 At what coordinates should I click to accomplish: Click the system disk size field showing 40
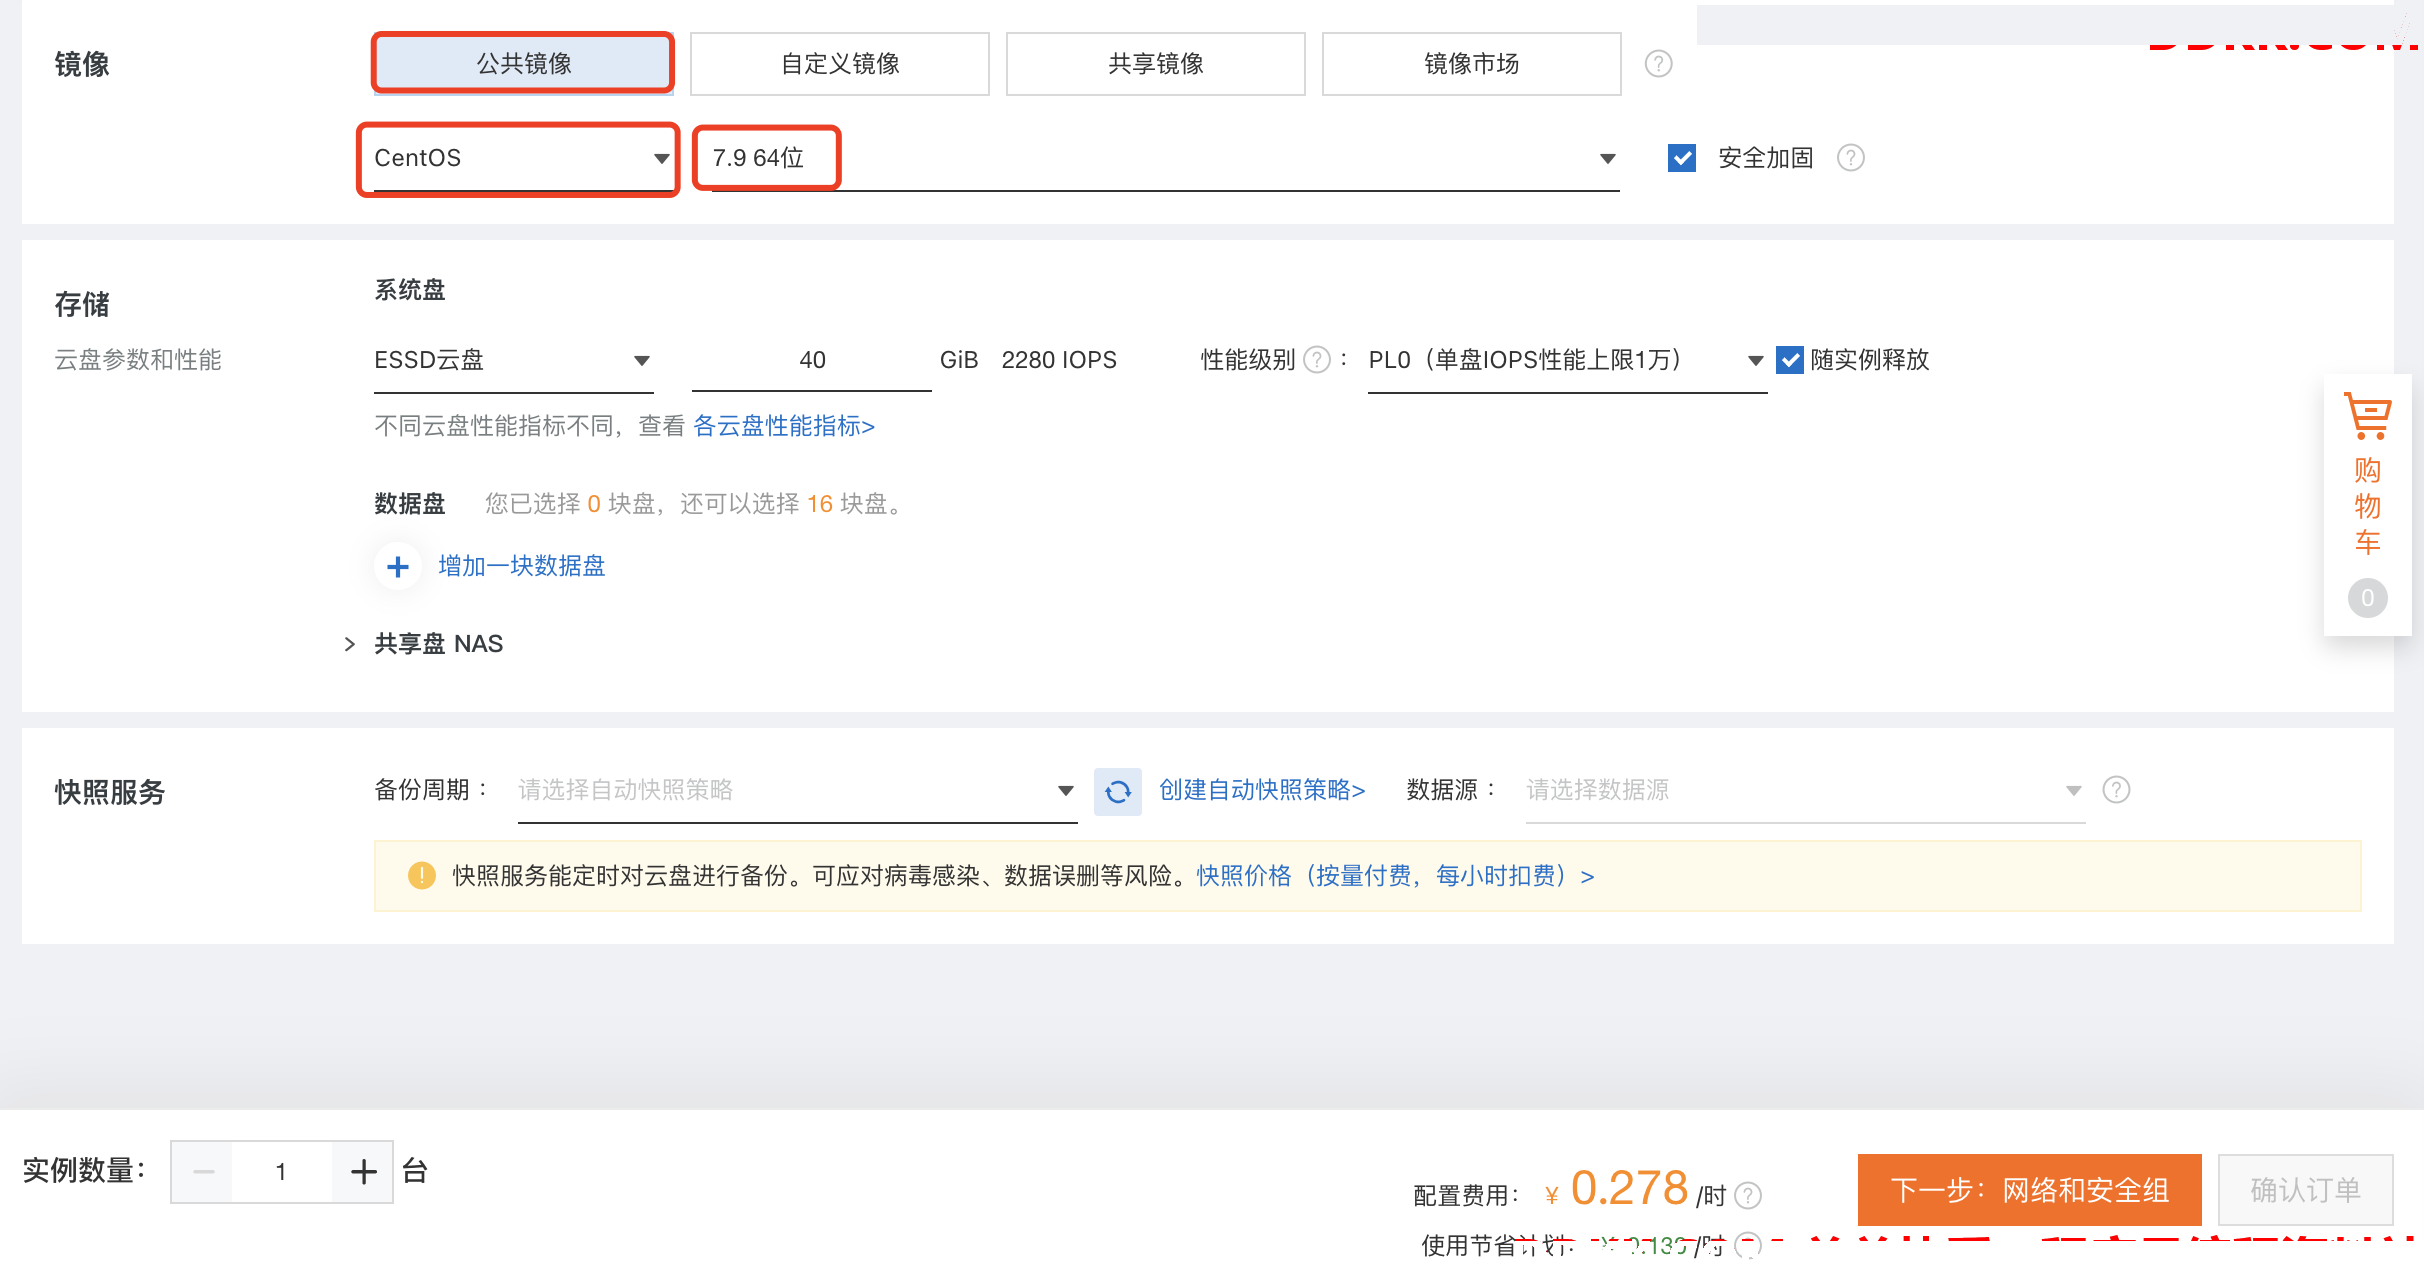click(x=812, y=360)
